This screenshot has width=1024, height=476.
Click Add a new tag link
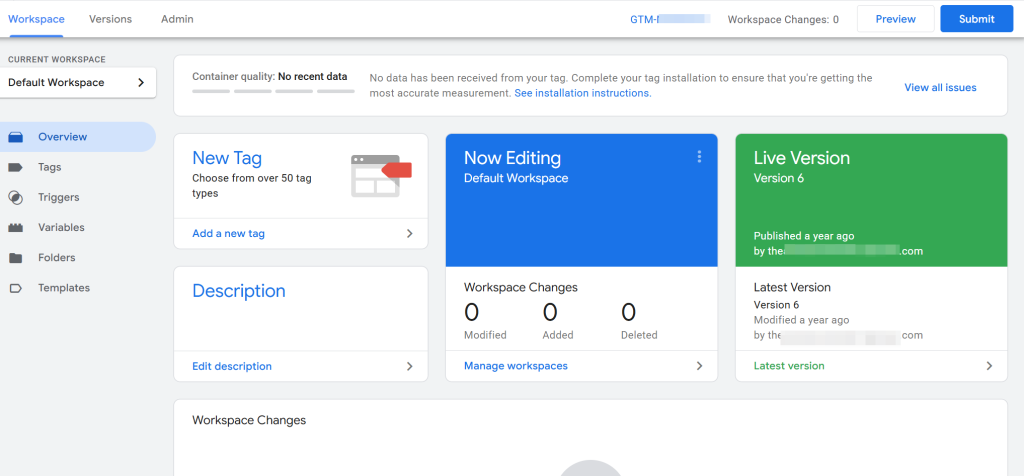[x=229, y=234]
